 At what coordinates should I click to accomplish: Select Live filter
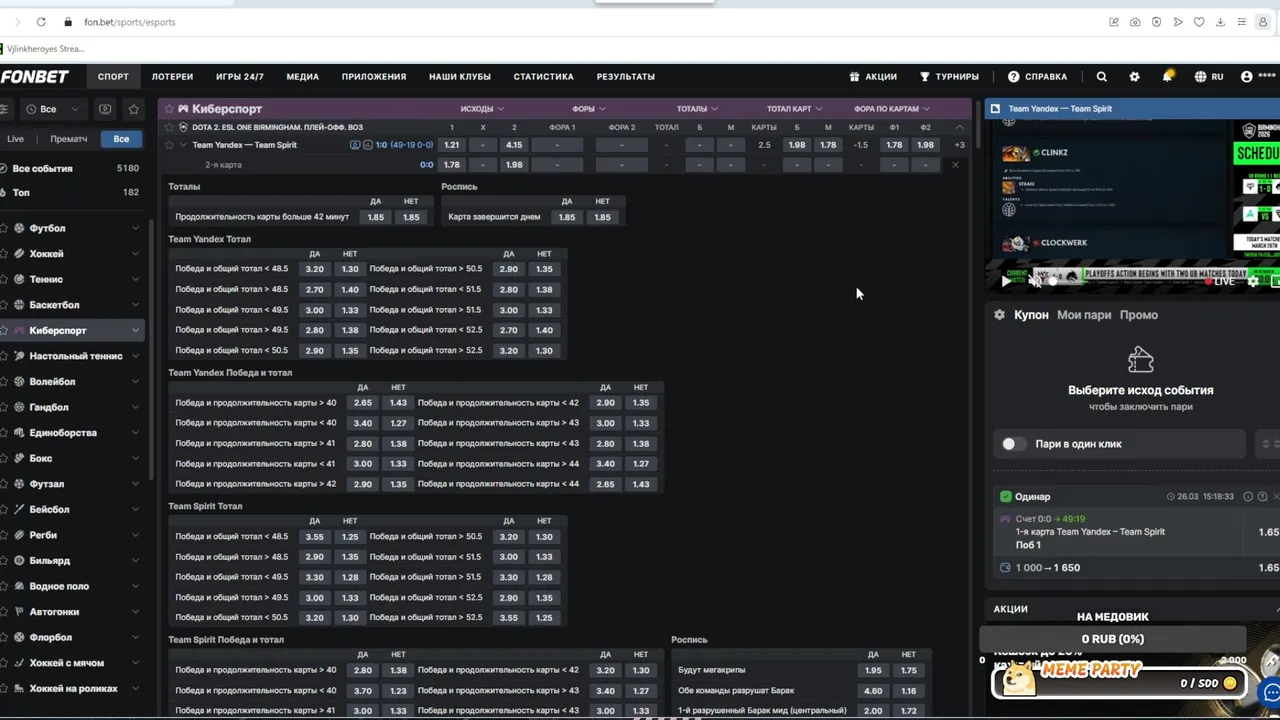[x=16, y=139]
